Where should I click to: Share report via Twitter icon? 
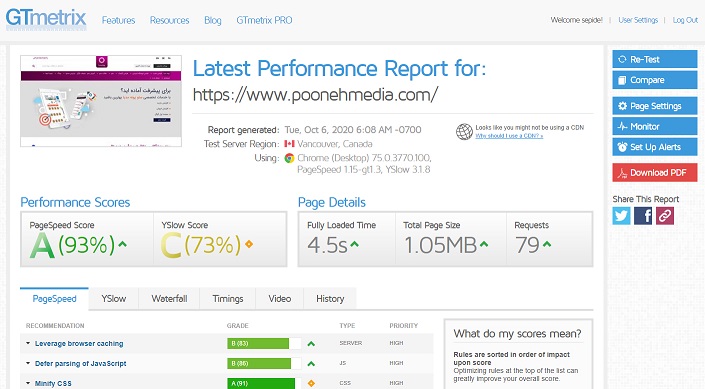[x=621, y=216]
